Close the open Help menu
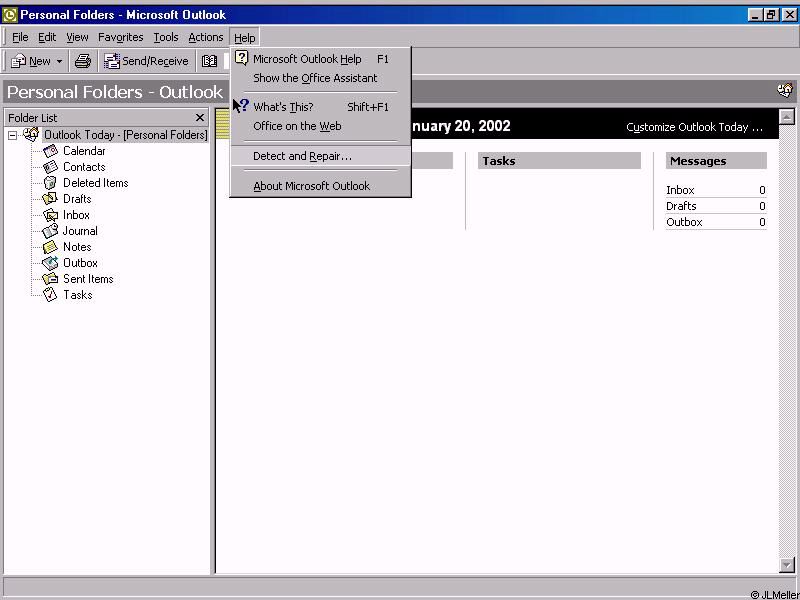800x600 pixels. pyautogui.click(x=244, y=37)
